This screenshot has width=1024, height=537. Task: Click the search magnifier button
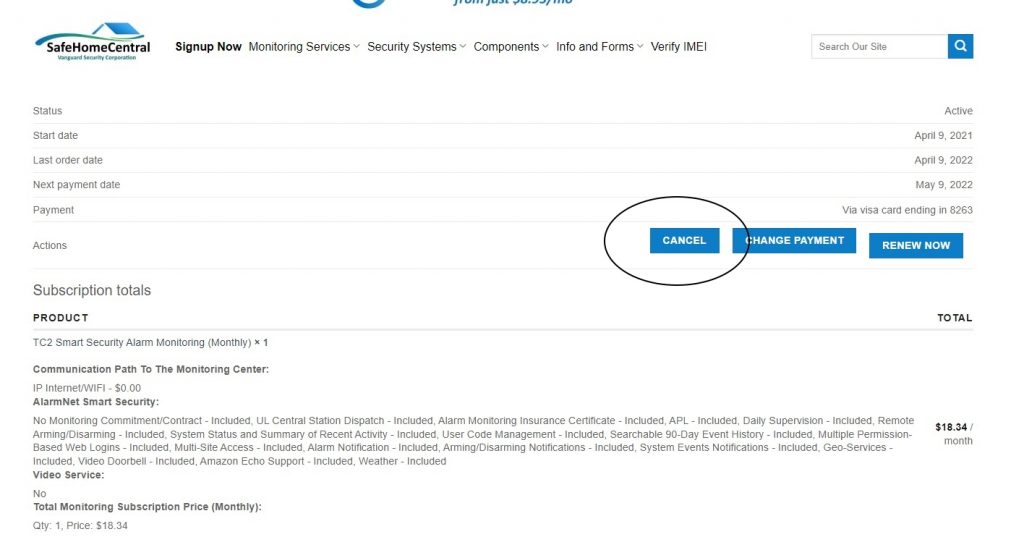(x=960, y=46)
